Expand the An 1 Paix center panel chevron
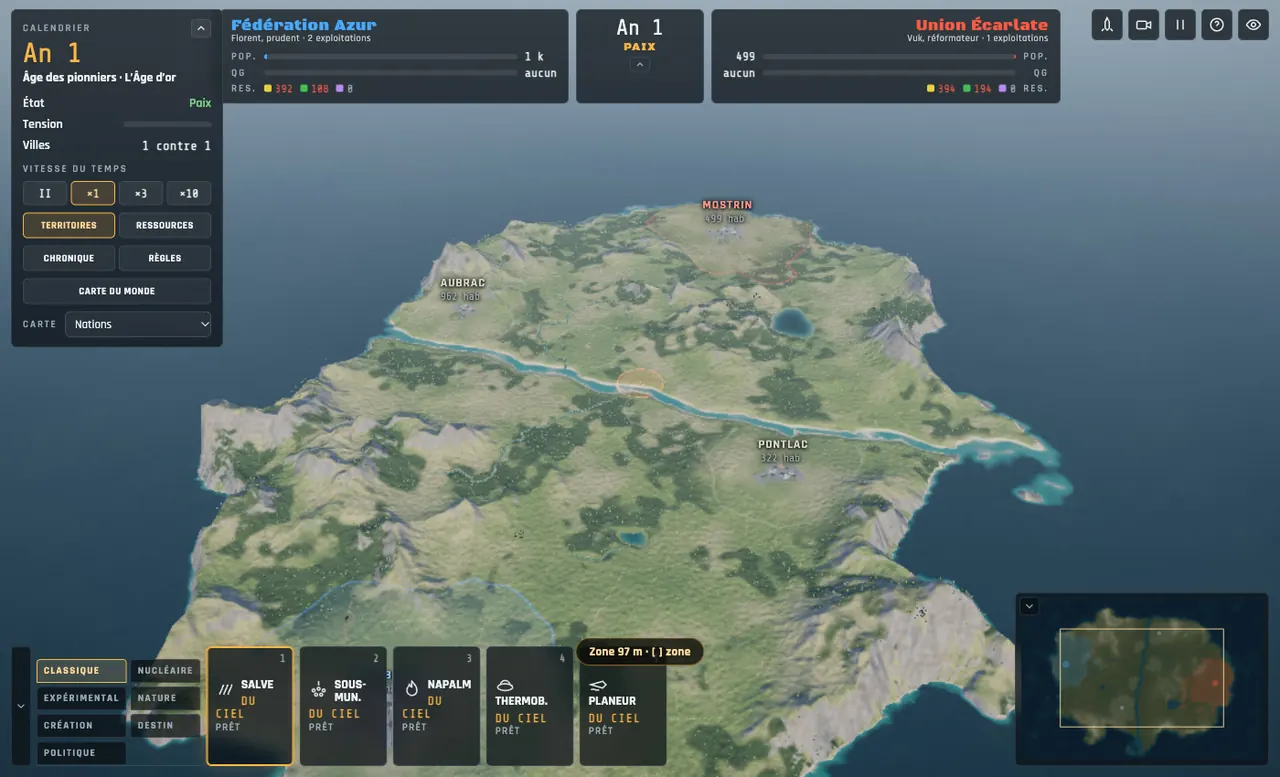 click(640, 65)
